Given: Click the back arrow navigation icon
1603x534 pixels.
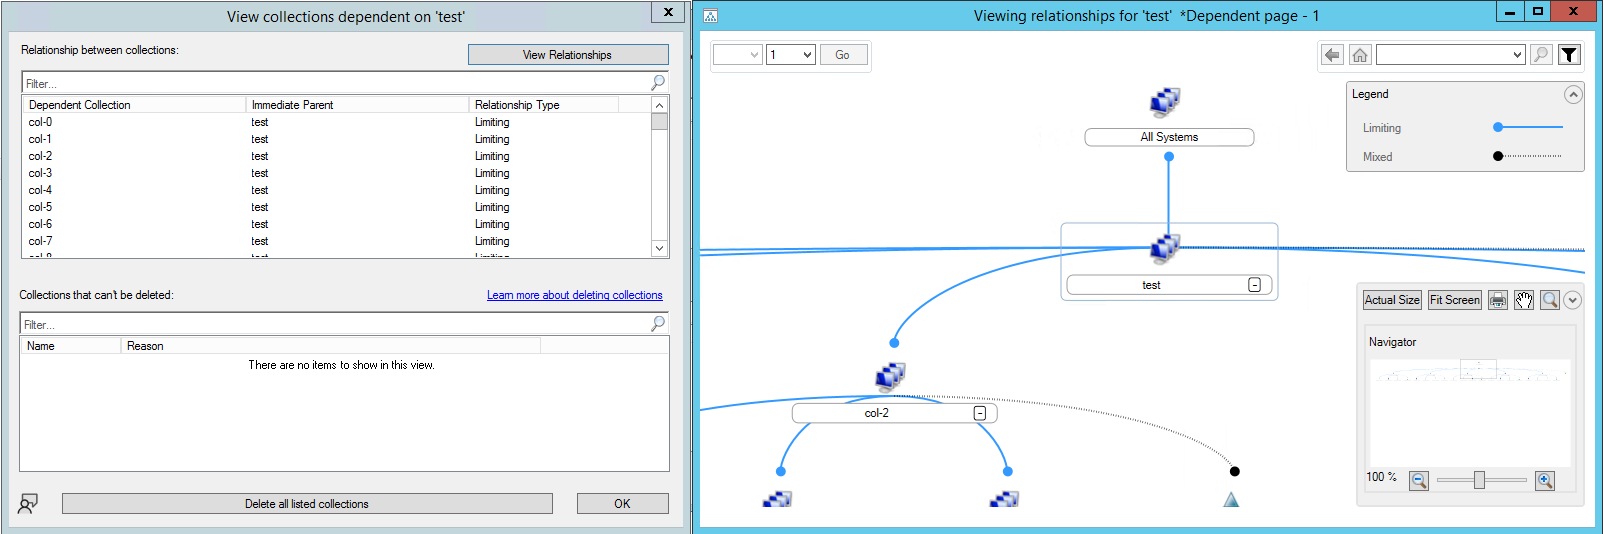Looking at the screenshot, I should tap(1331, 55).
